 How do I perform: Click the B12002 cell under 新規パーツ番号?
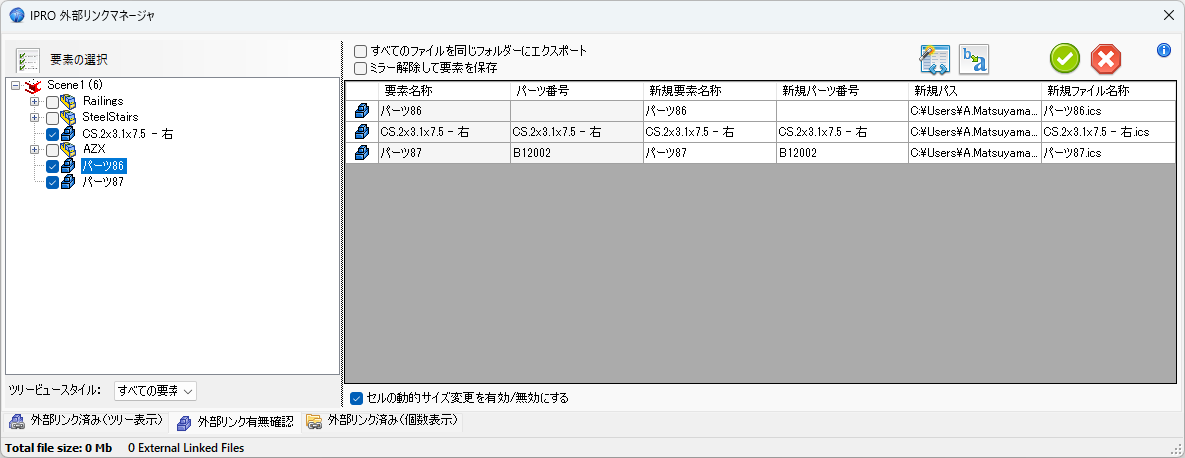[841, 153]
